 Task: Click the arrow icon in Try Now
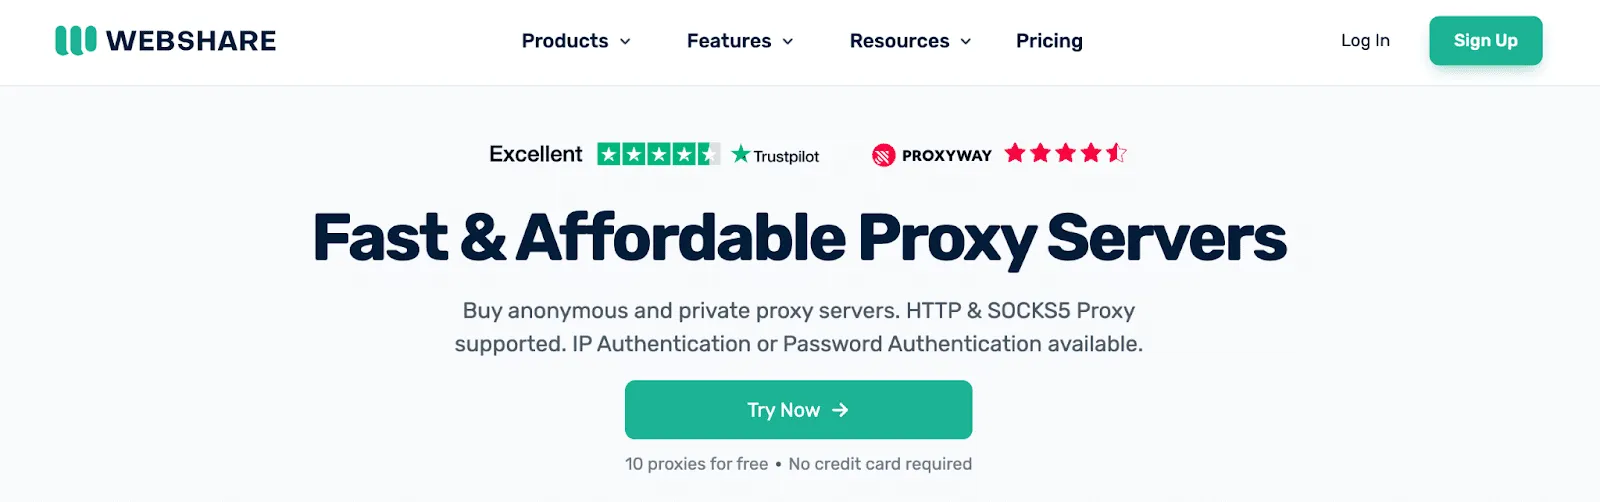840,410
